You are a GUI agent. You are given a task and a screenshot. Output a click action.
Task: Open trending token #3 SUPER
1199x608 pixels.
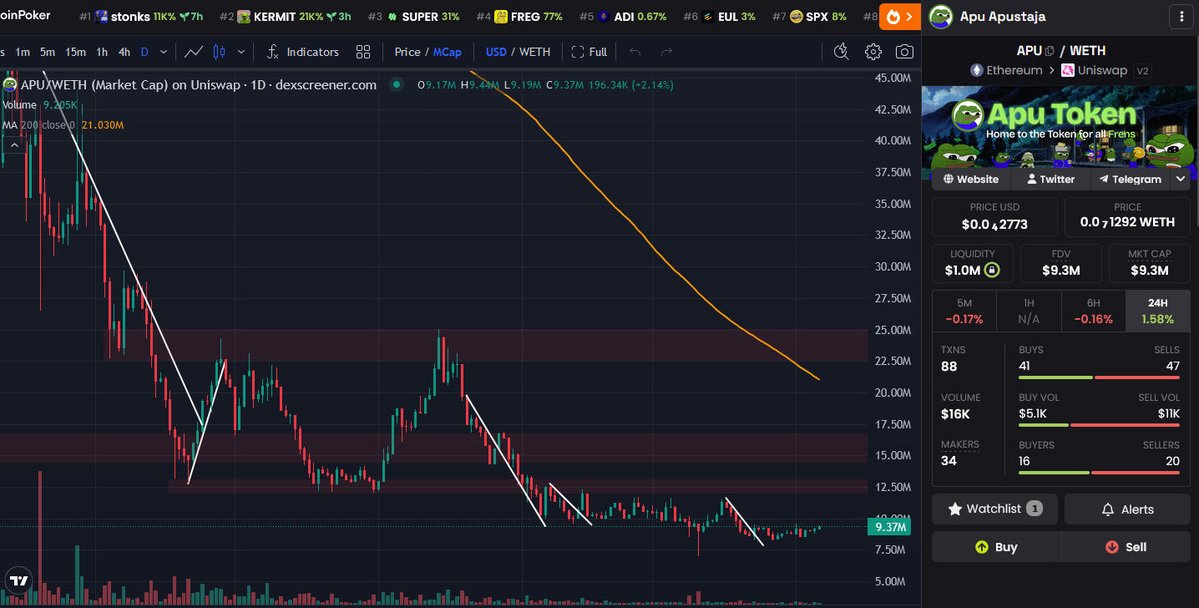414,16
